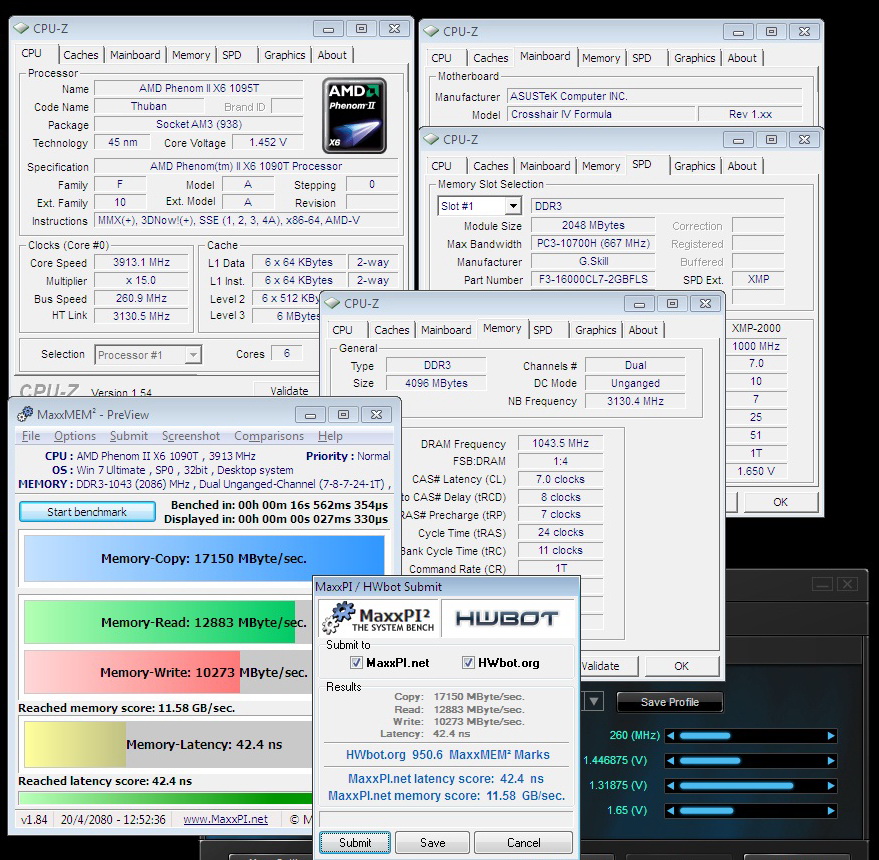Screen dimensions: 879x860
Task: Click CPU-Z icon in Memory window title bar
Action: pyautogui.click(x=332, y=303)
